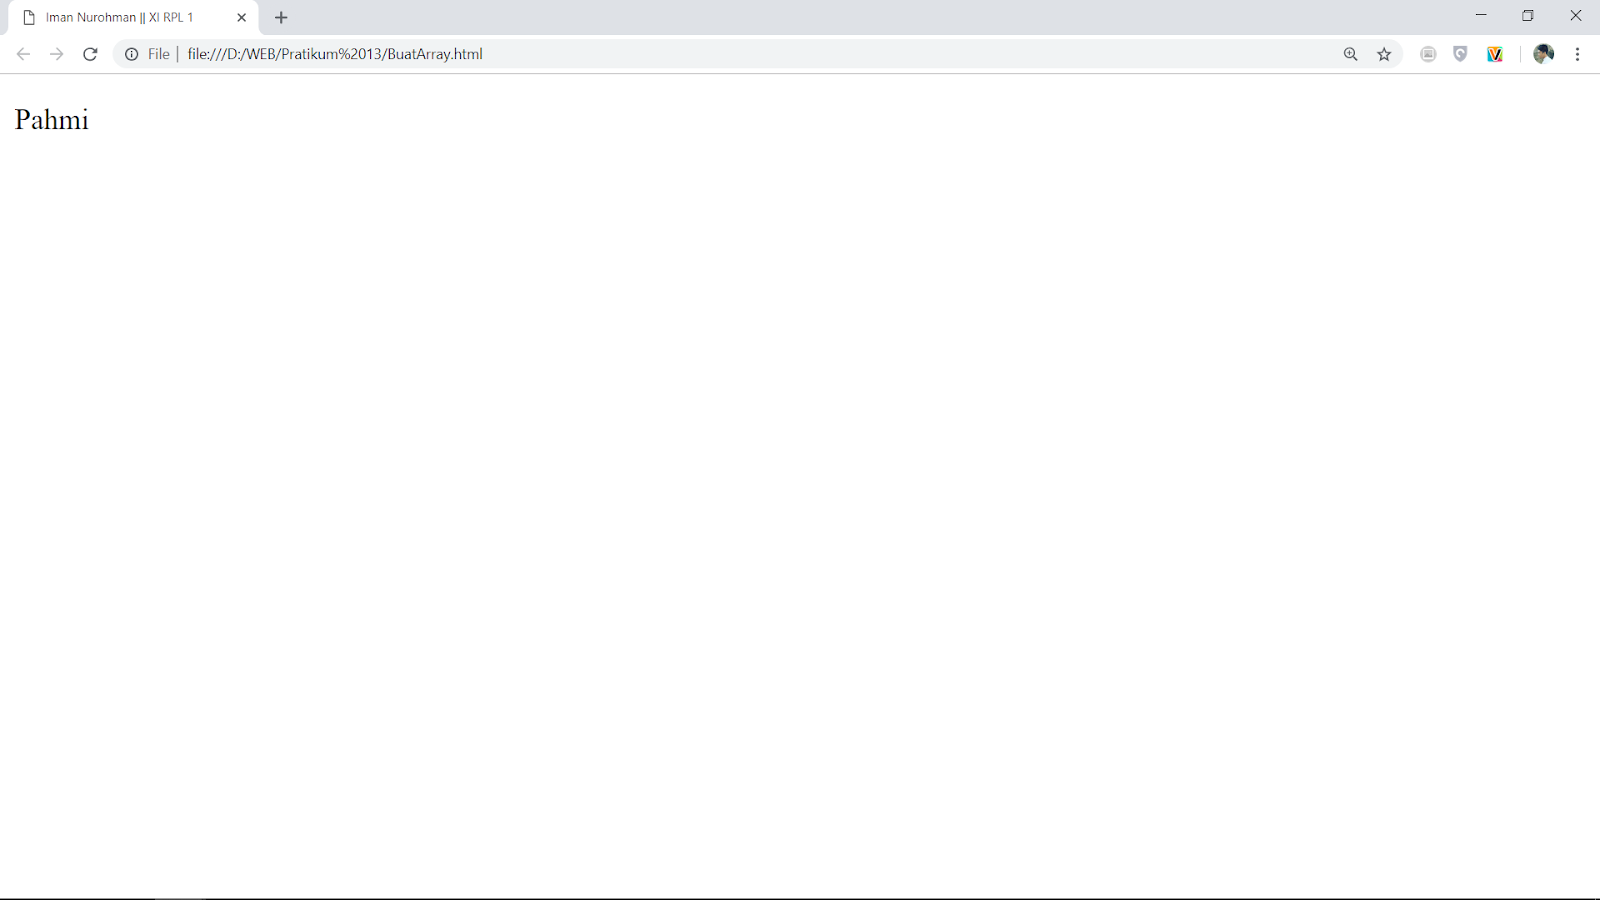Image resolution: width=1600 pixels, height=900 pixels.
Task: Toggle the bookmark star for this page
Action: coord(1384,54)
